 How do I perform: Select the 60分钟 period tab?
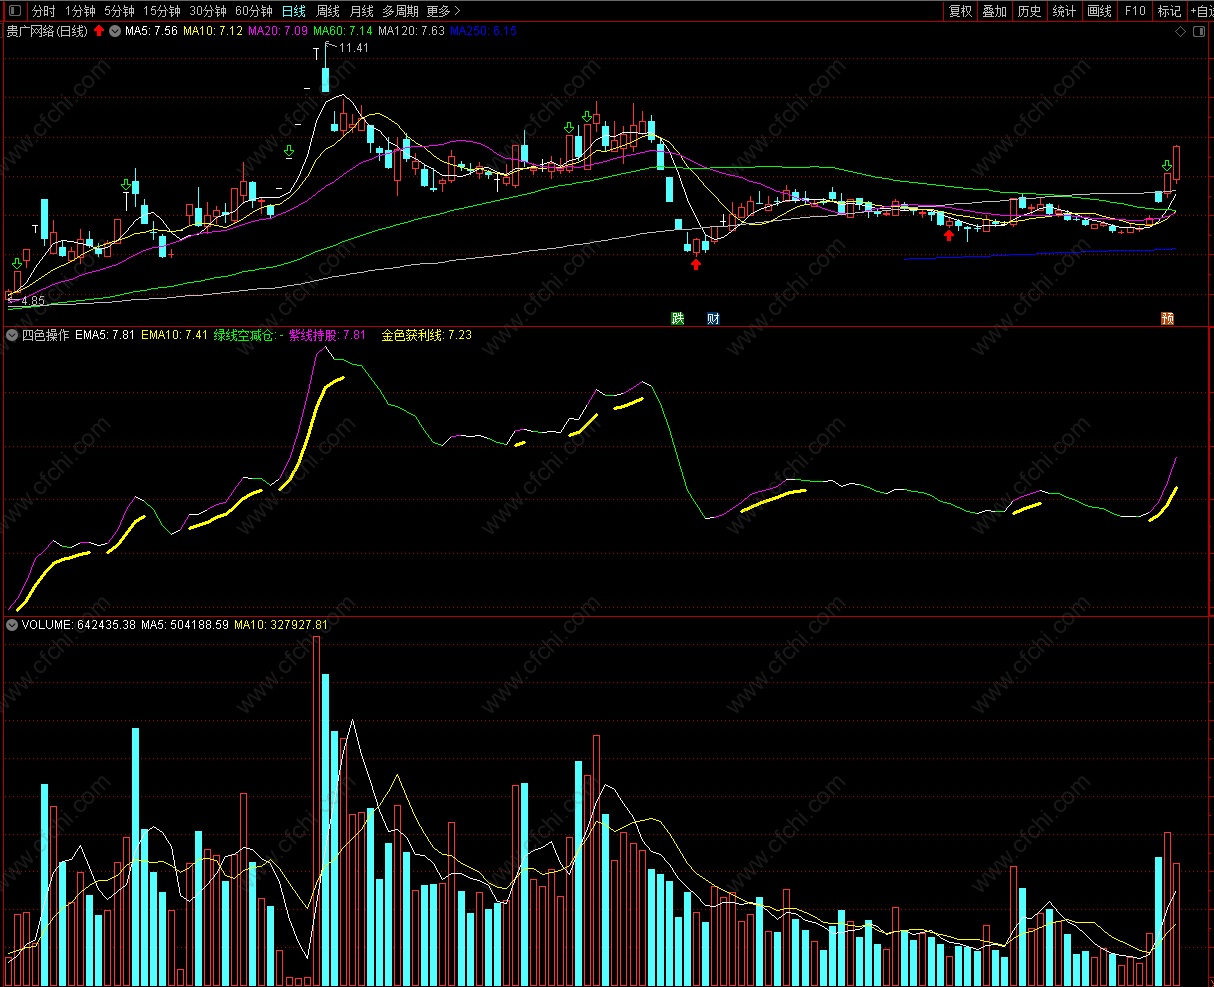(254, 11)
